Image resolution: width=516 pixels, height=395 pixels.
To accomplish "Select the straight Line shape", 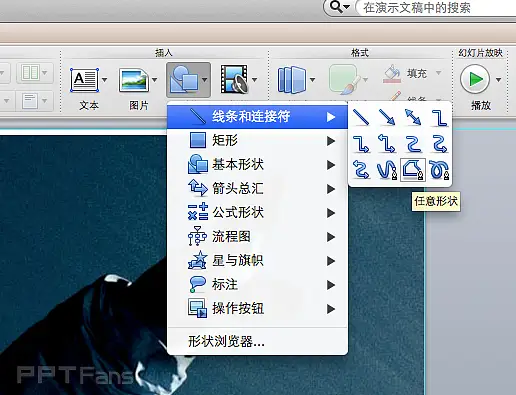I will pos(361,117).
